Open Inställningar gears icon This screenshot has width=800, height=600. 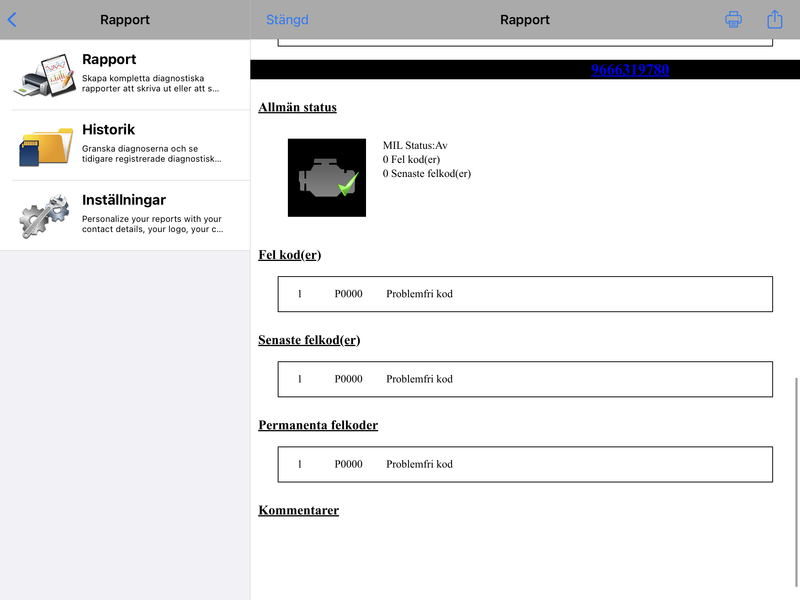pyautogui.click(x=44, y=216)
